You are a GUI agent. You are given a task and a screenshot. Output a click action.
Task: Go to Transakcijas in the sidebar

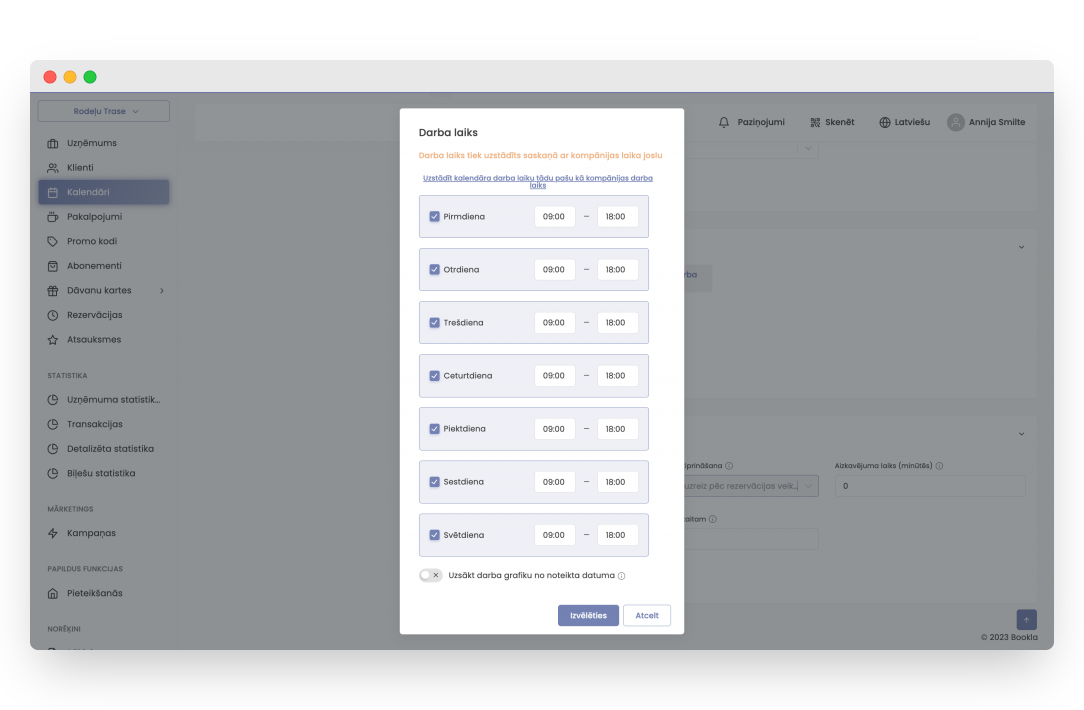(x=94, y=424)
